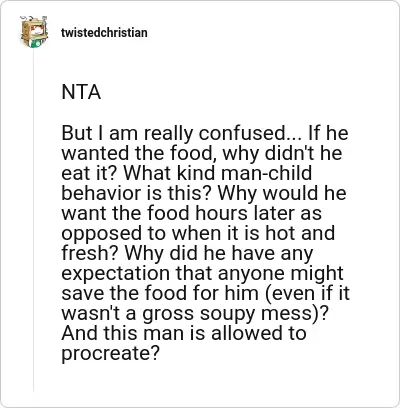The width and height of the screenshot is (400, 408).
Task: Click the line 'wasn't a gross soupy mess)?'
Action: point(194,313)
